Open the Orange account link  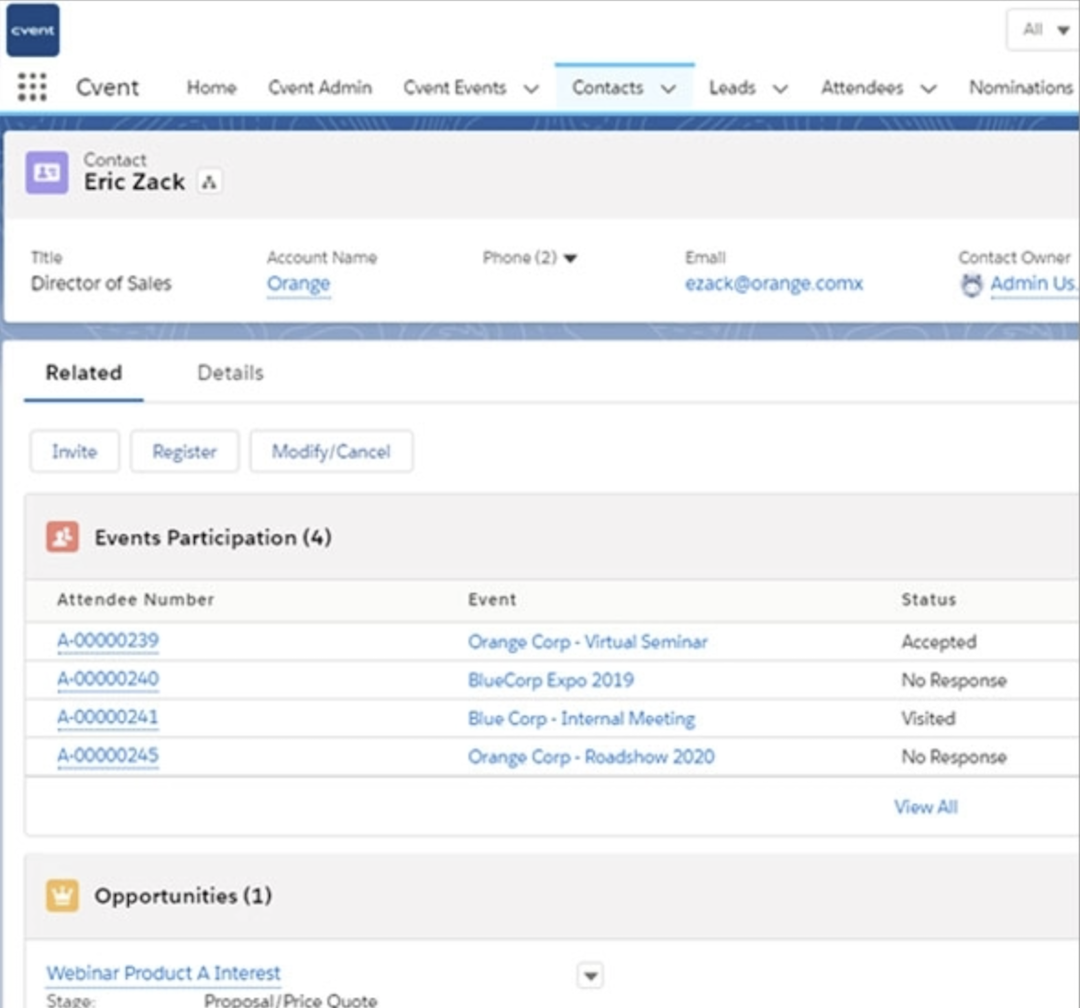click(298, 283)
